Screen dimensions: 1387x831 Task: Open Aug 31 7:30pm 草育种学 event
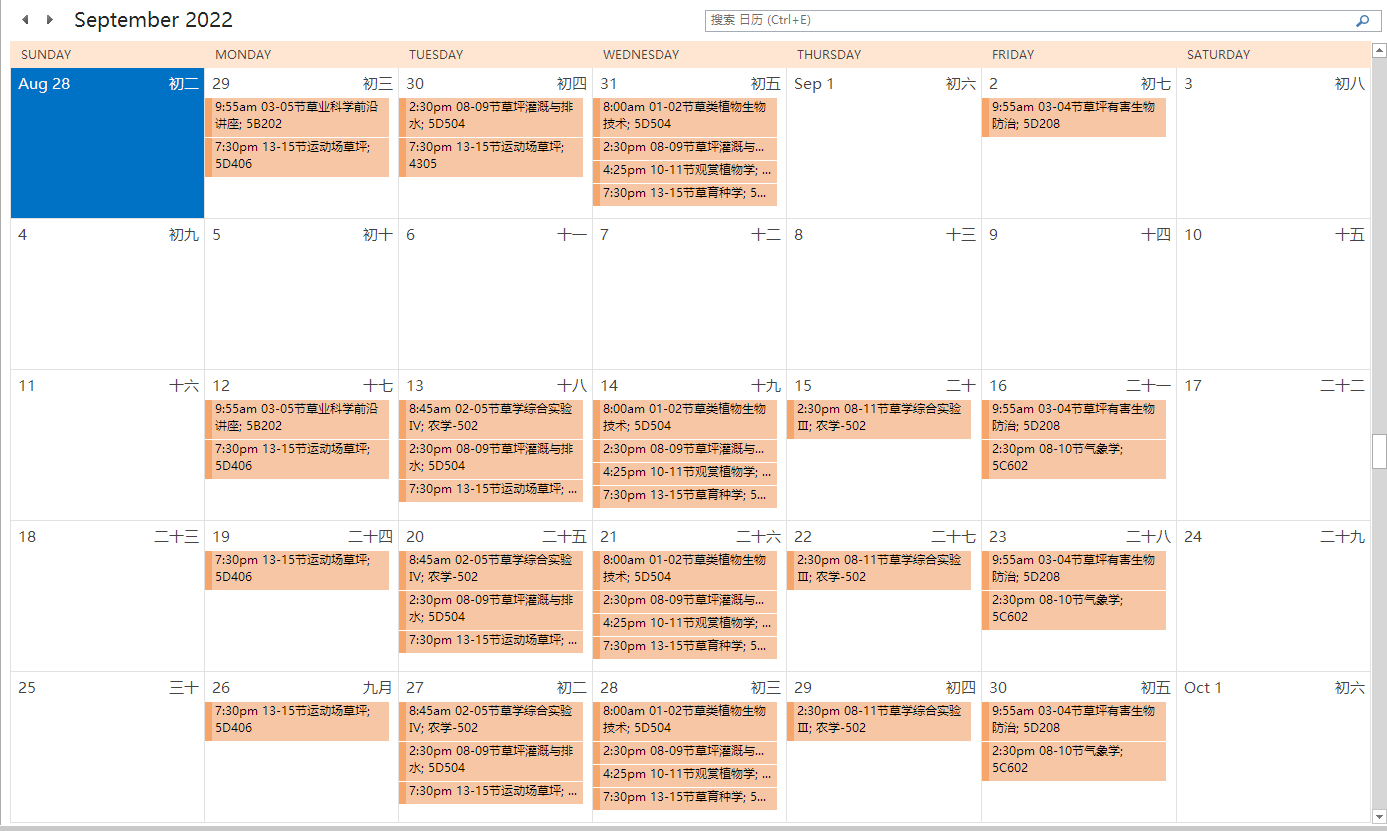685,194
